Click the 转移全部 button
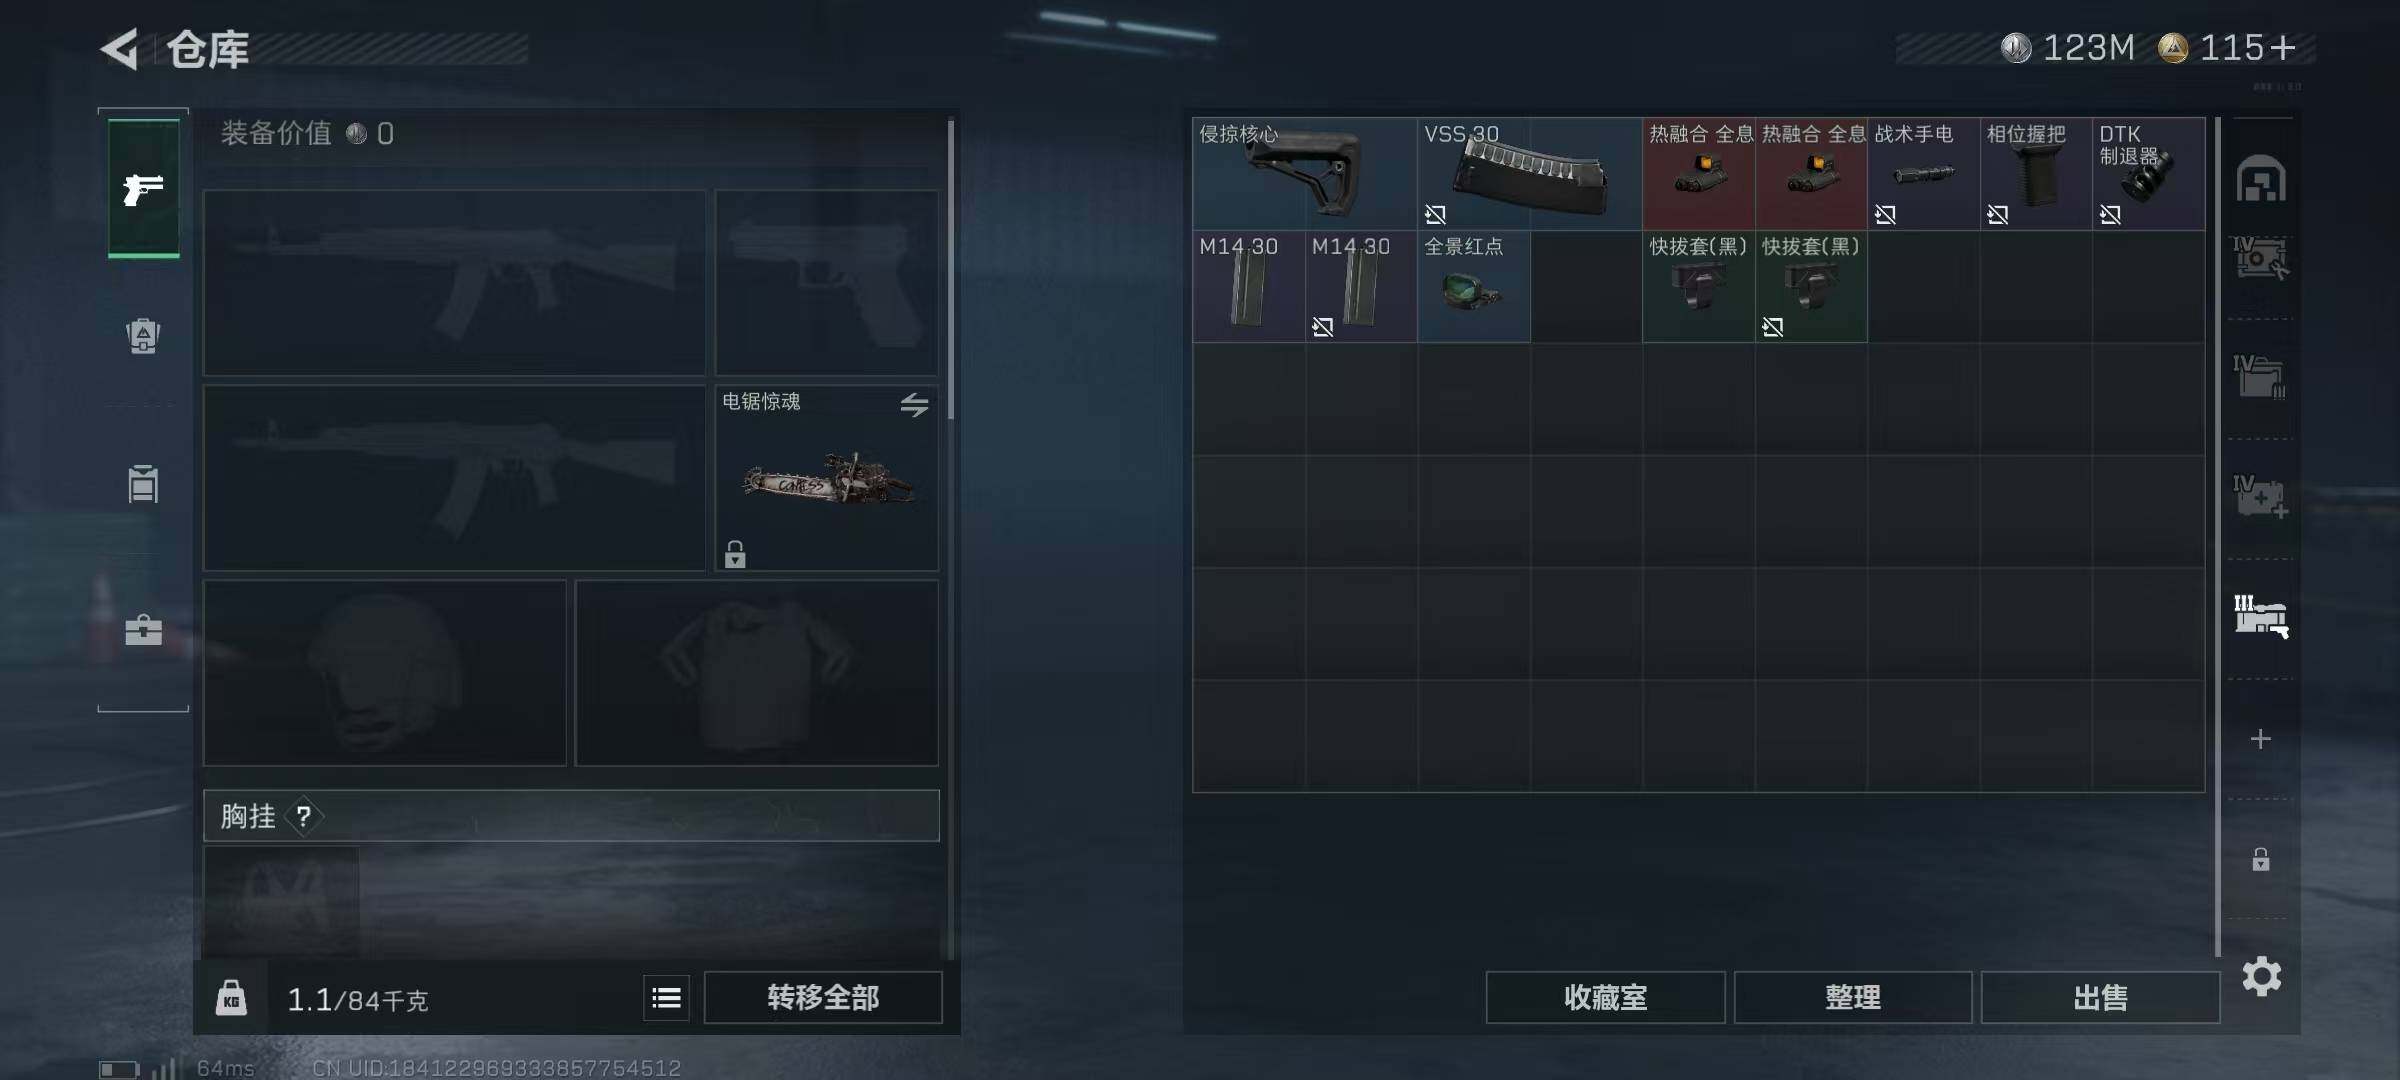 coord(823,997)
